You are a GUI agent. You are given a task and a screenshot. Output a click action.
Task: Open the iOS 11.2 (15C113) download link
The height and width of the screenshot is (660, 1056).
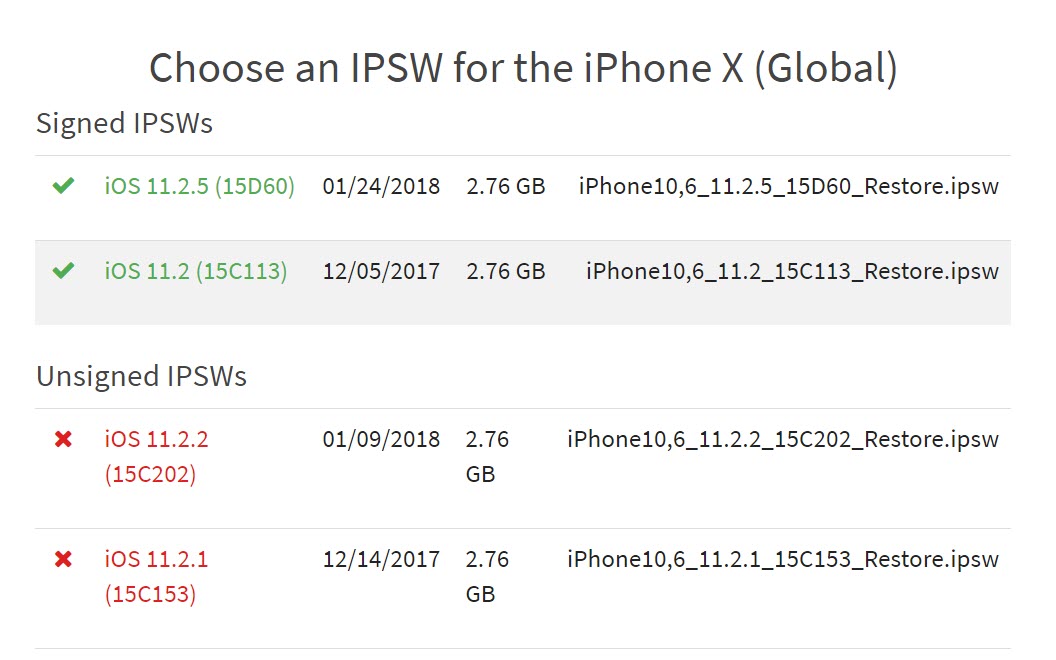(x=196, y=271)
